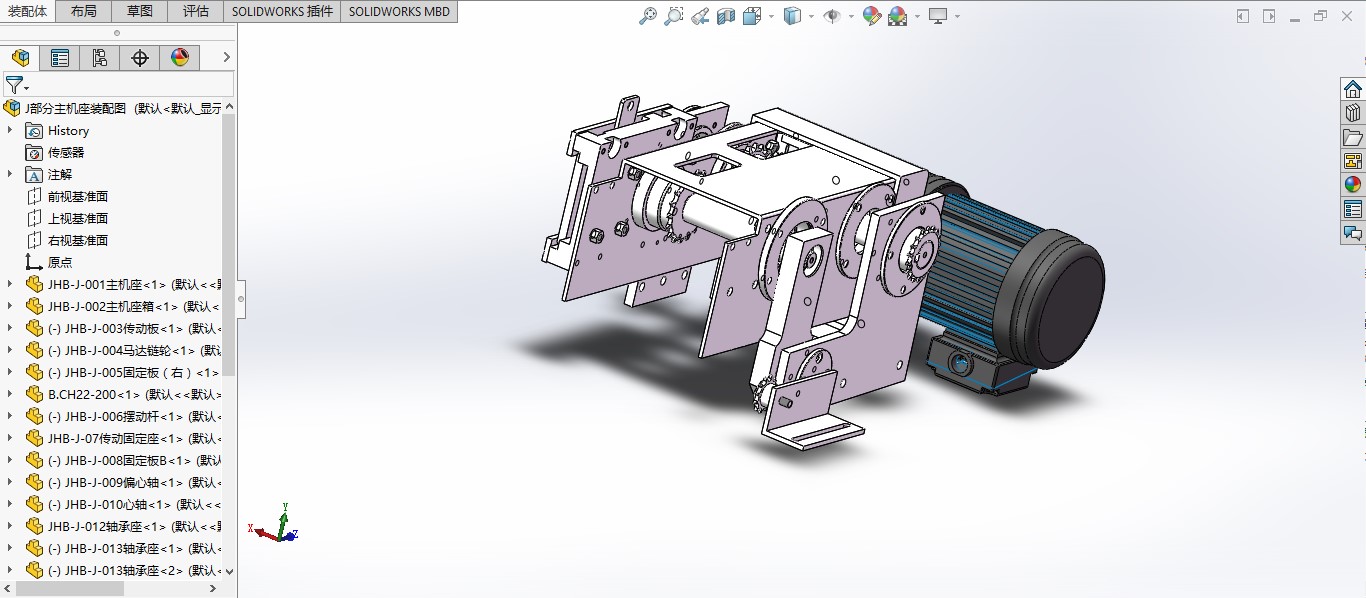1366x598 pixels.
Task: Open the SOLIDWORKS Forum task pane icon
Action: [x=1353, y=233]
